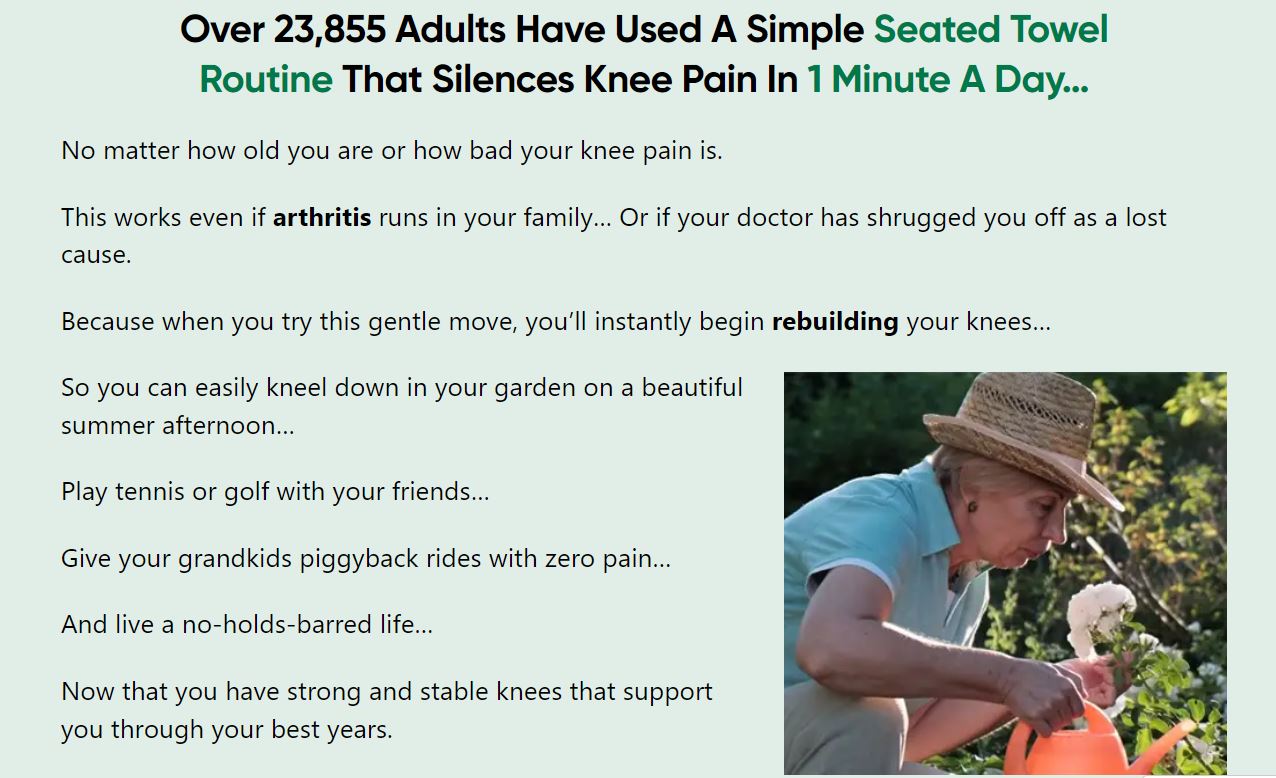Screen dimensions: 1276x778
Task: Click 'And live a no-holds-barred life' line
Action: click(246, 624)
